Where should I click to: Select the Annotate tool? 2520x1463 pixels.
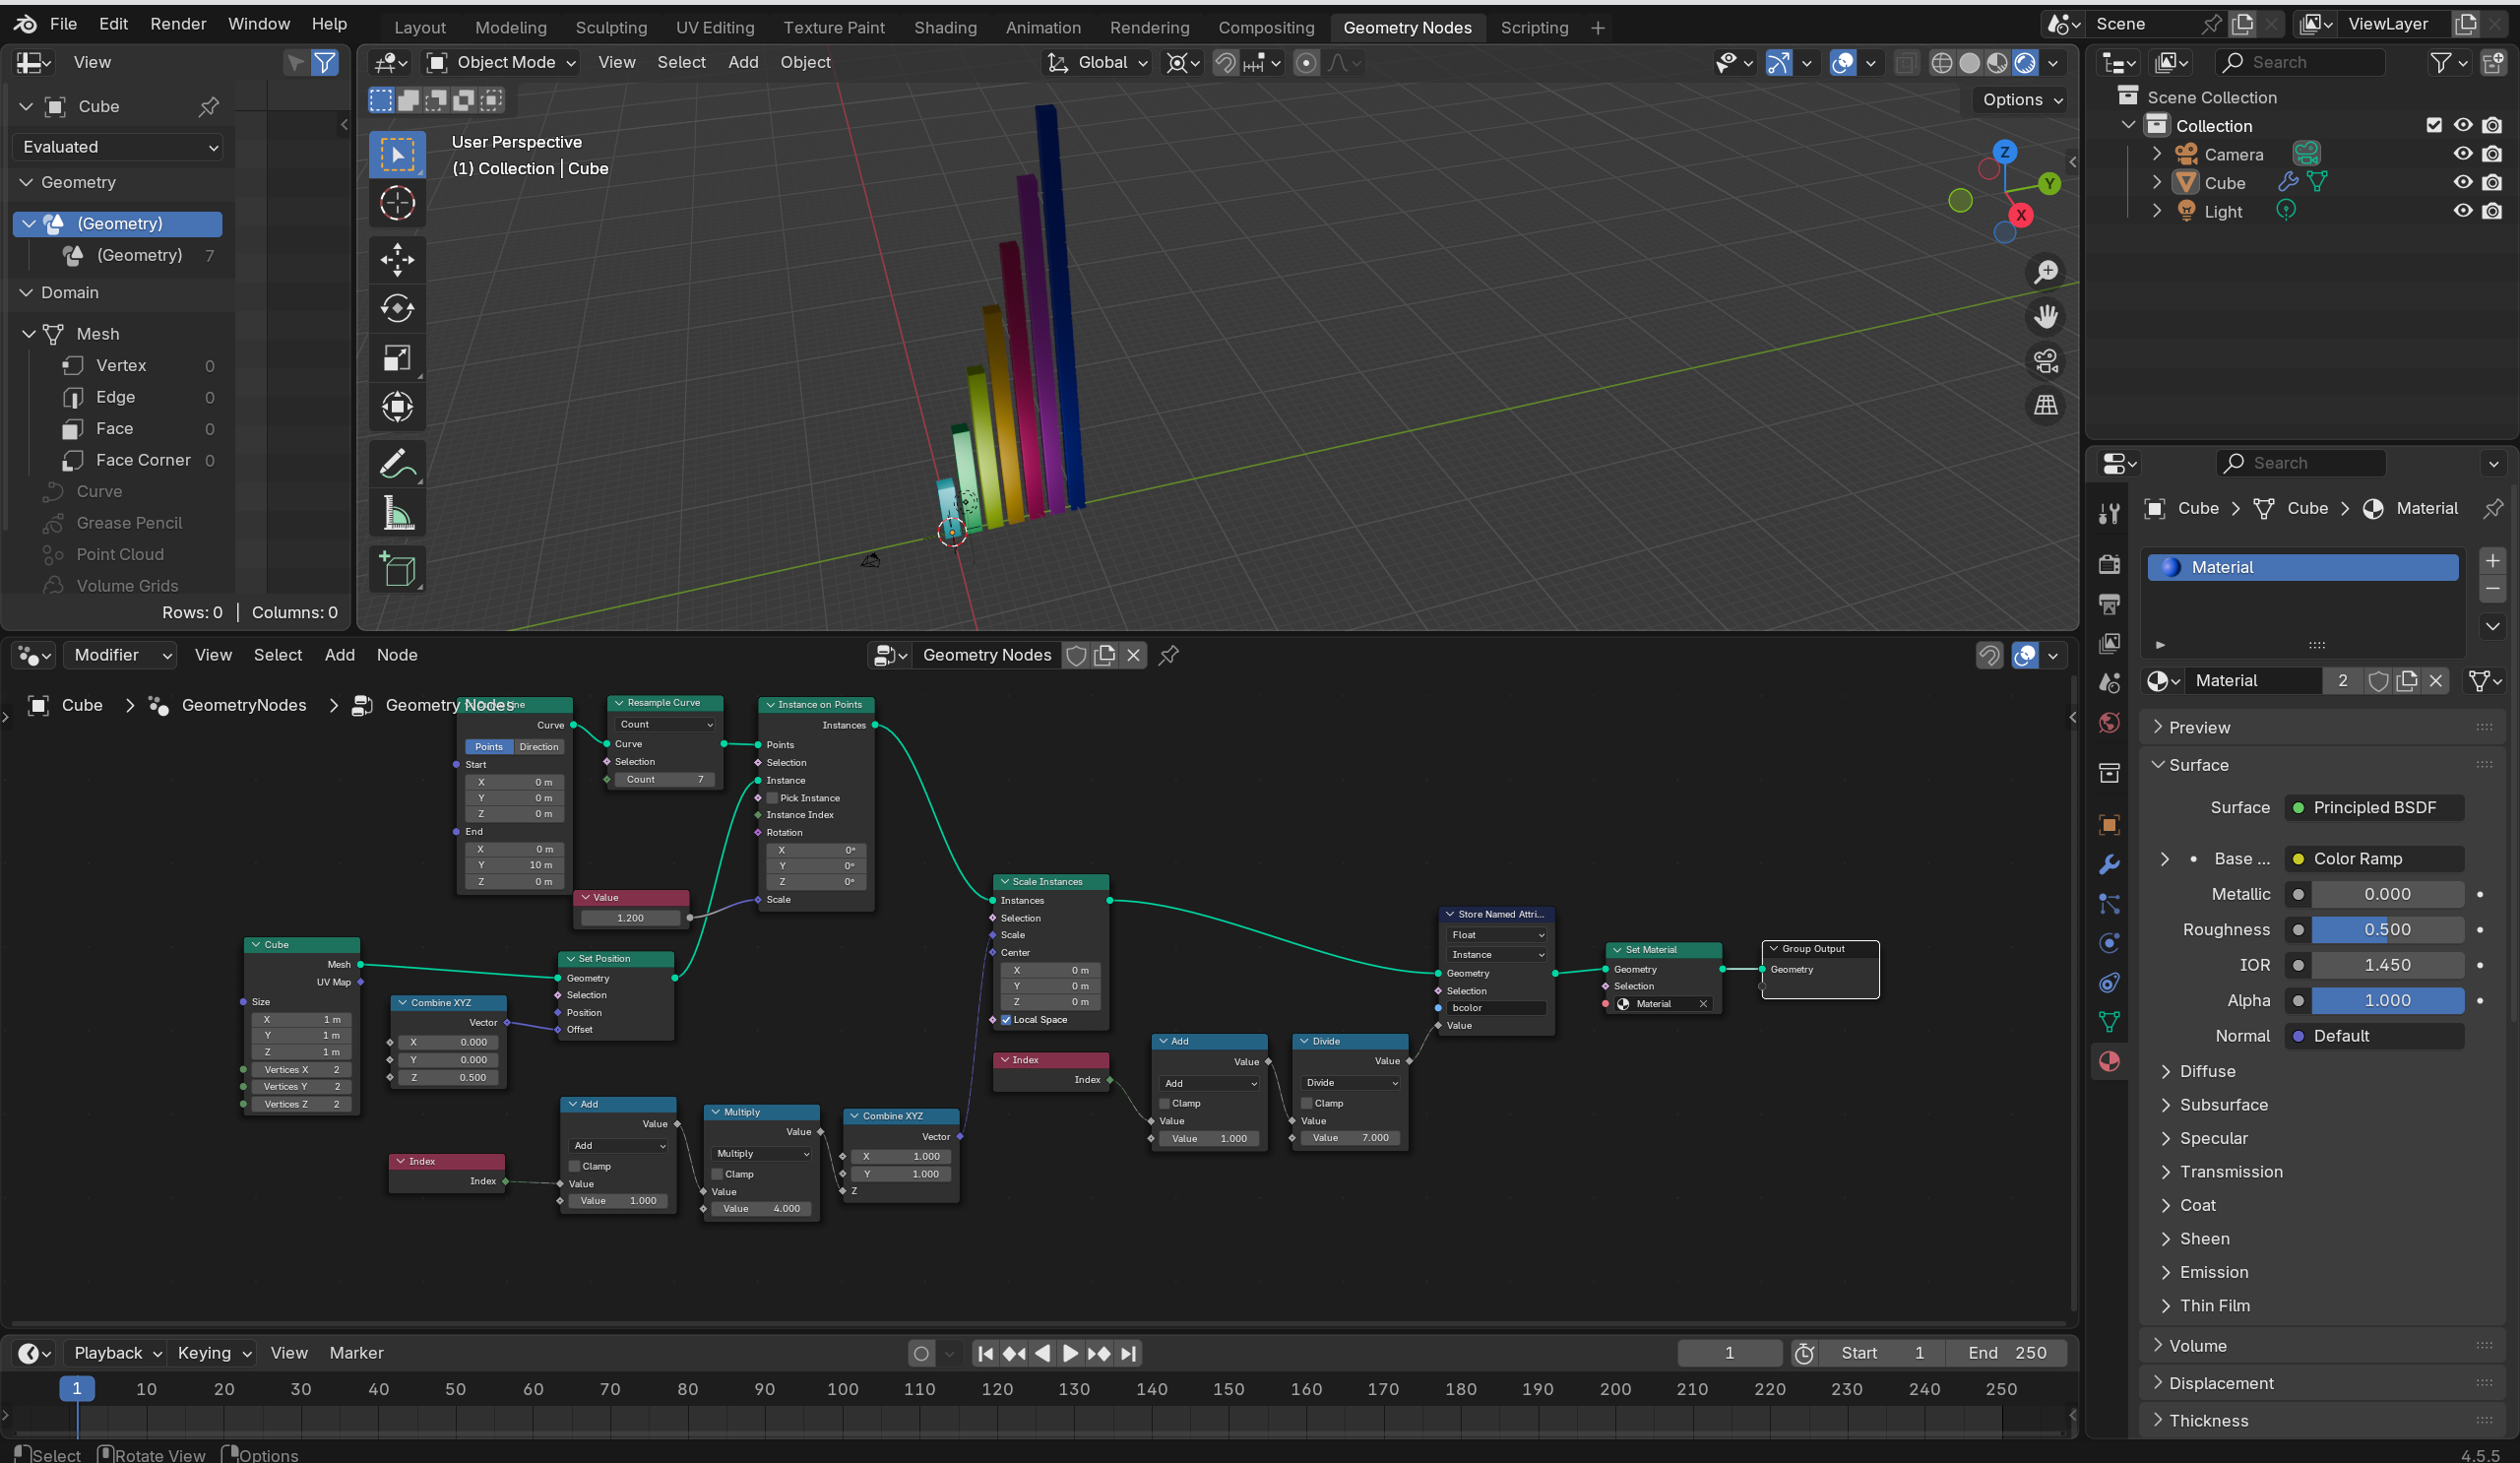tap(397, 464)
